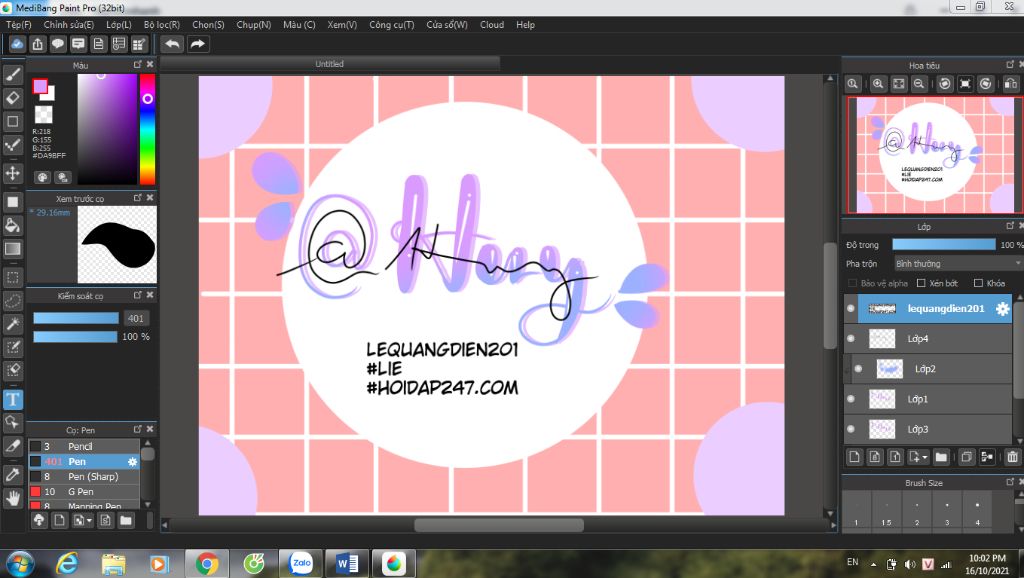Open Zalo from the Windows taskbar

click(x=301, y=563)
